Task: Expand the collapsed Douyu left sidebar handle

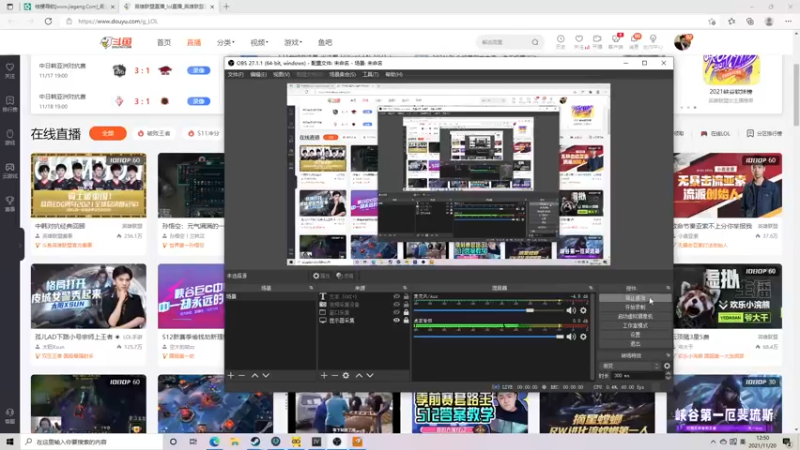Action: click(21, 245)
